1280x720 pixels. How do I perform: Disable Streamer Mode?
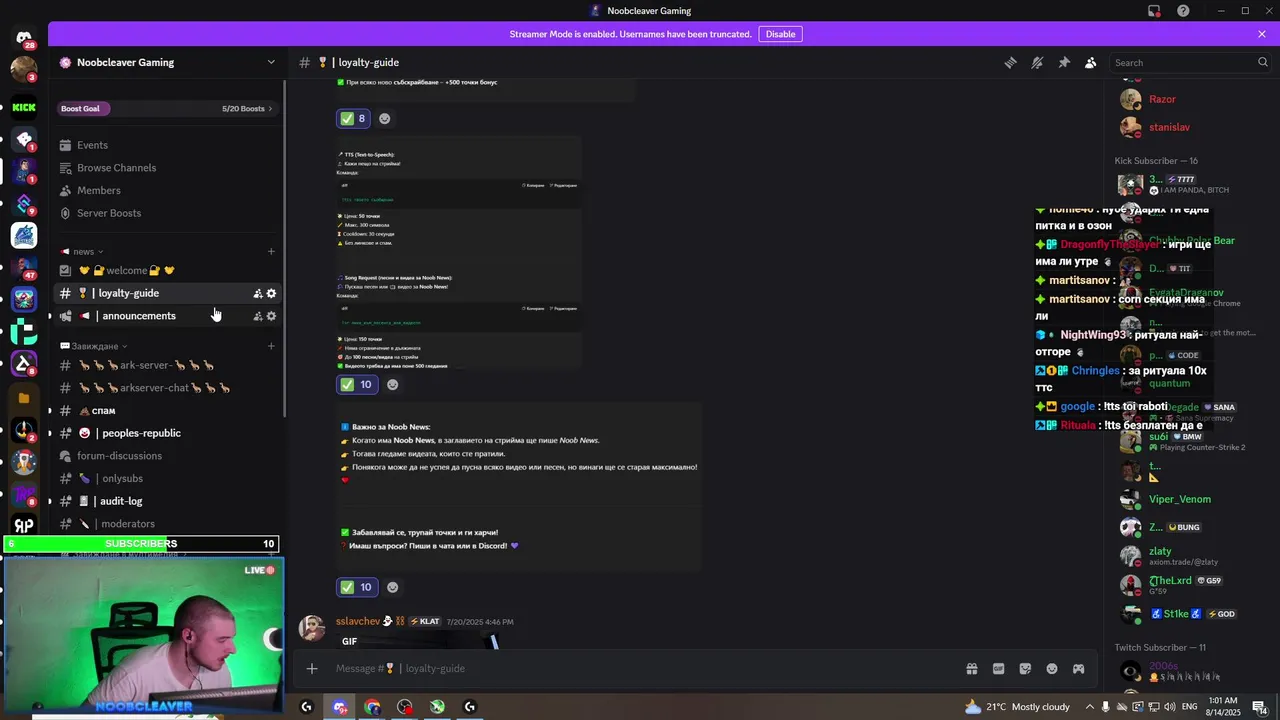pos(780,34)
